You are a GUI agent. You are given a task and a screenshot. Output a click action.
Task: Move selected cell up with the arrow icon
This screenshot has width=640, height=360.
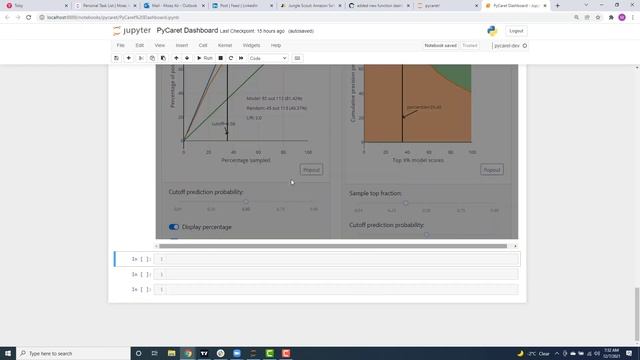[176, 58]
